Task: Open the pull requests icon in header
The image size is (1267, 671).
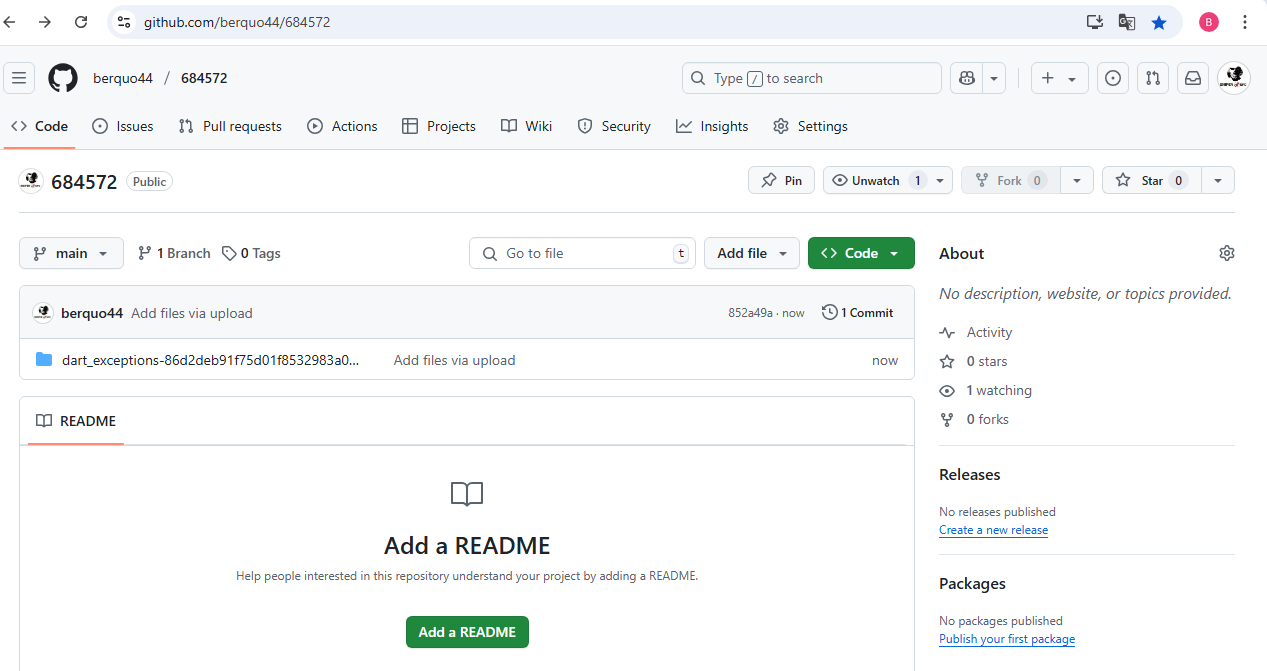Action: (x=1153, y=78)
